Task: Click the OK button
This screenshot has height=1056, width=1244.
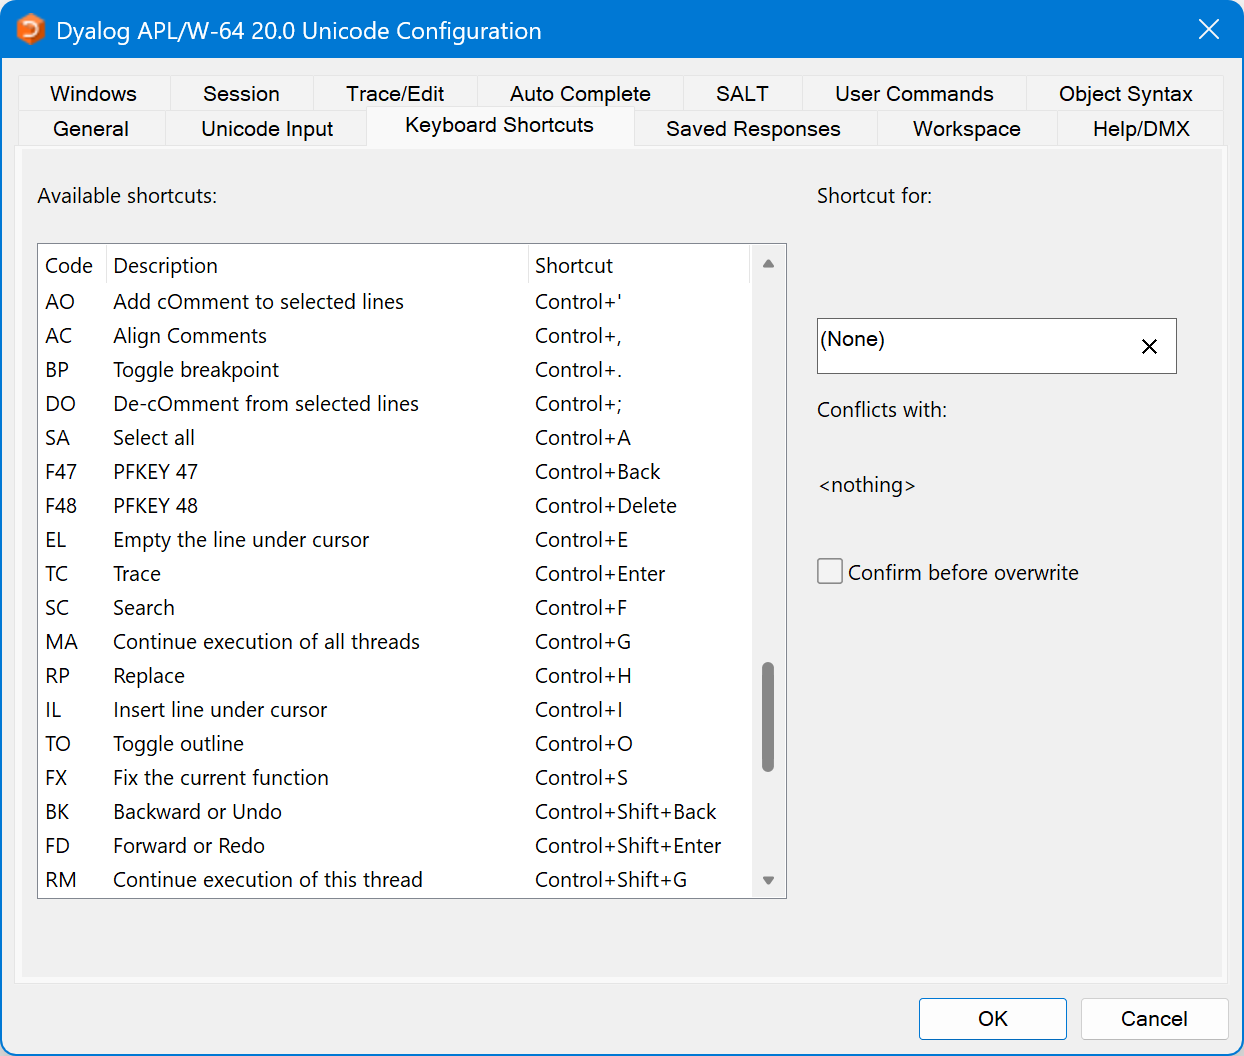Action: tap(993, 1019)
